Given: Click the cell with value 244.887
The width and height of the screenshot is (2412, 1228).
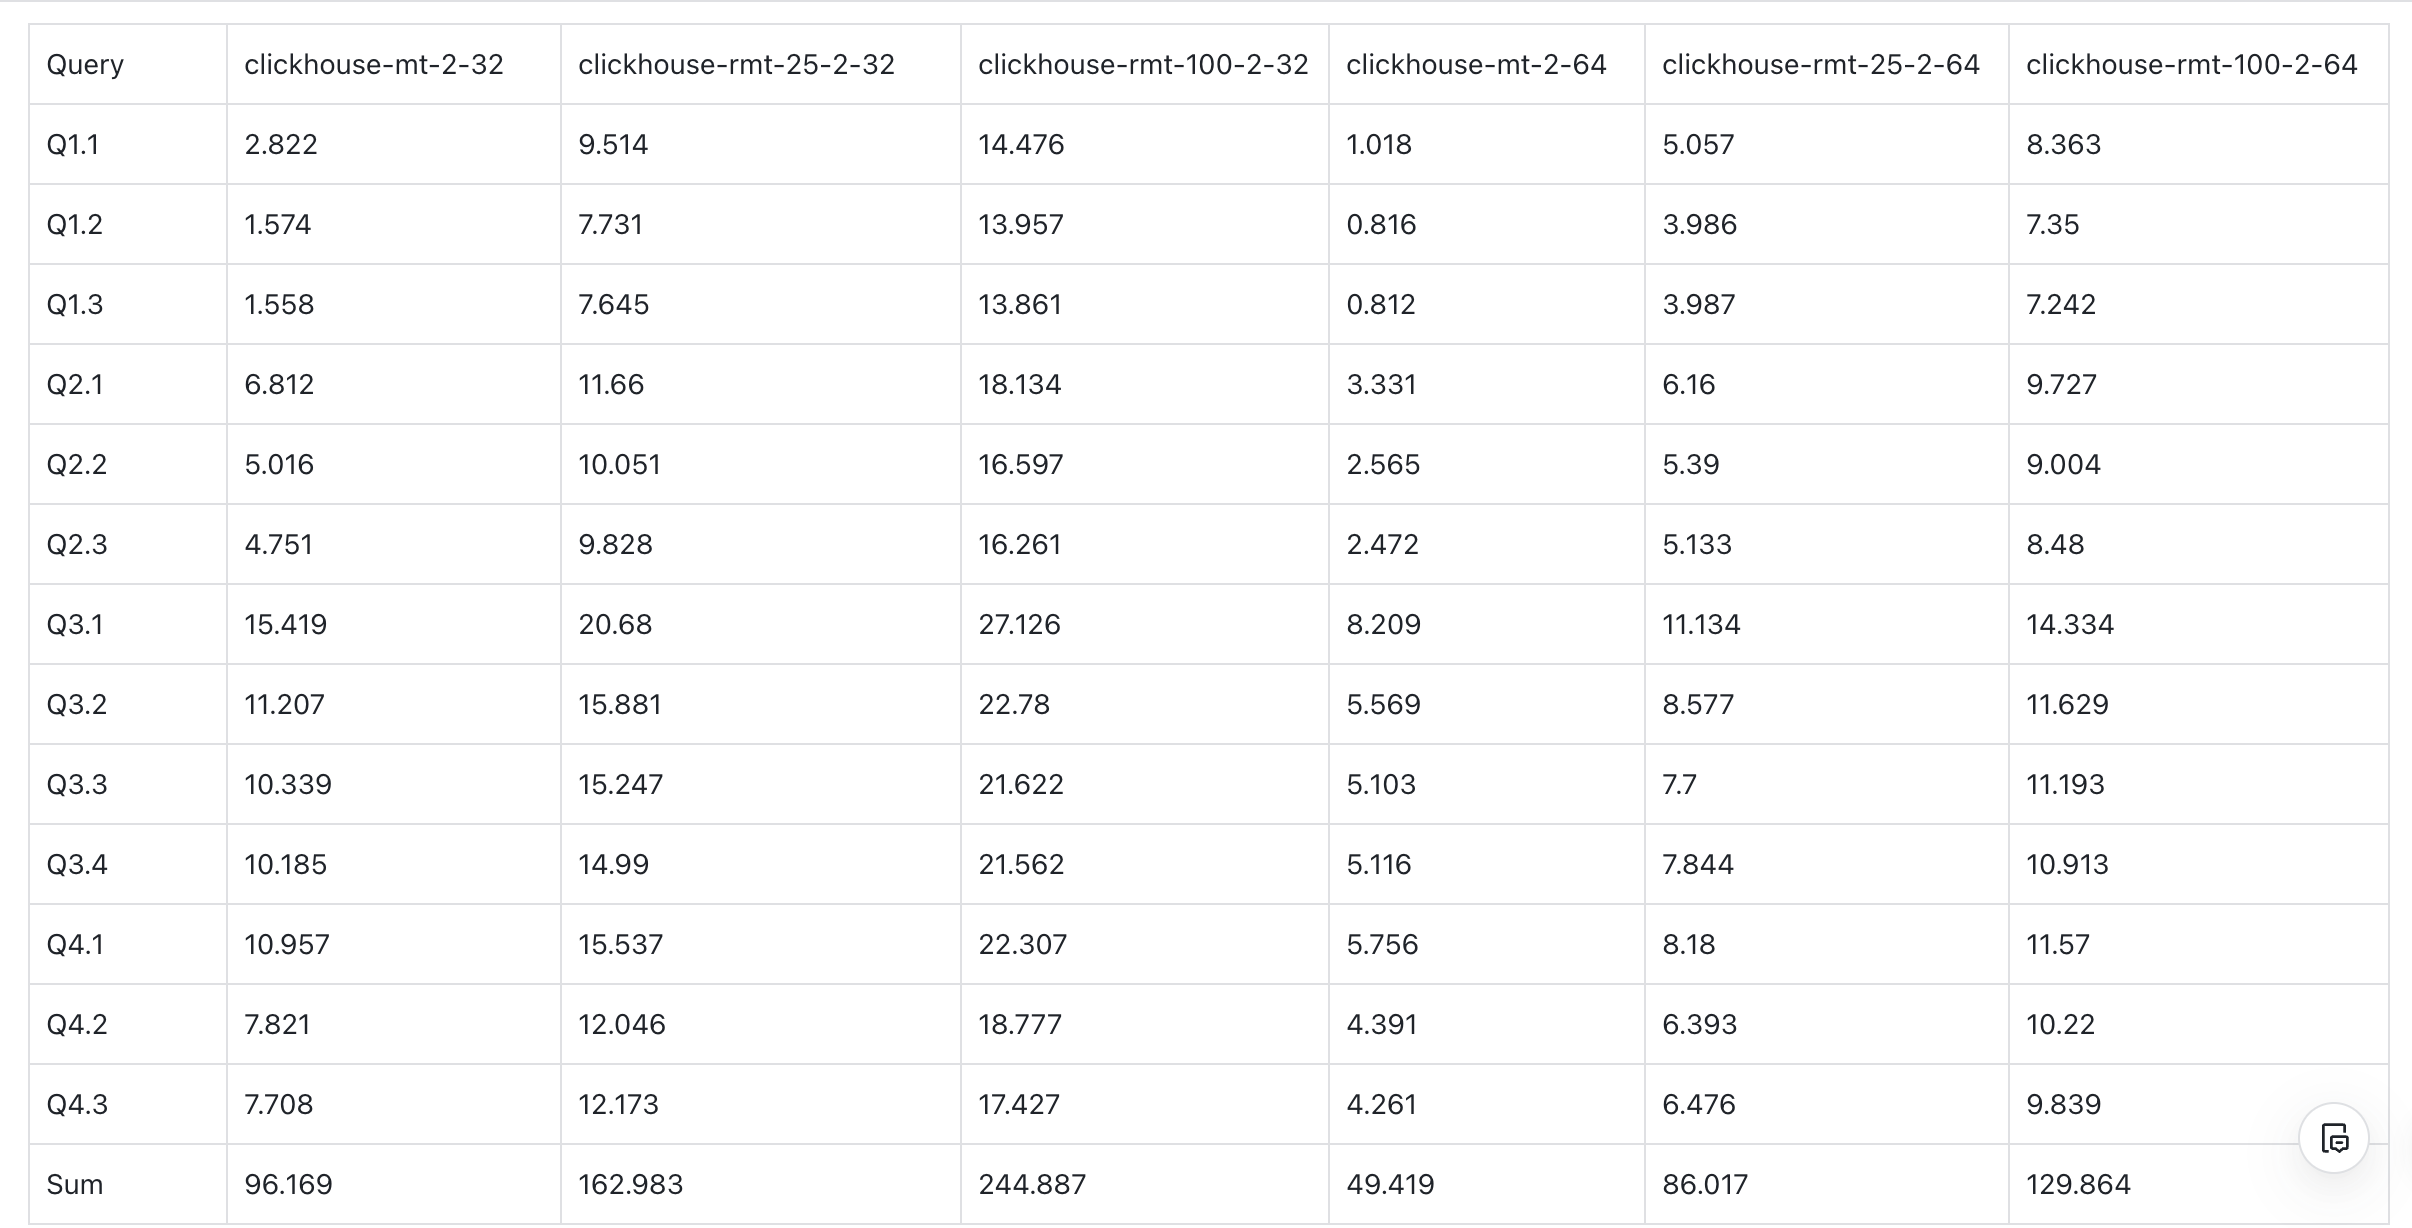Looking at the screenshot, I should coord(1032,1185).
